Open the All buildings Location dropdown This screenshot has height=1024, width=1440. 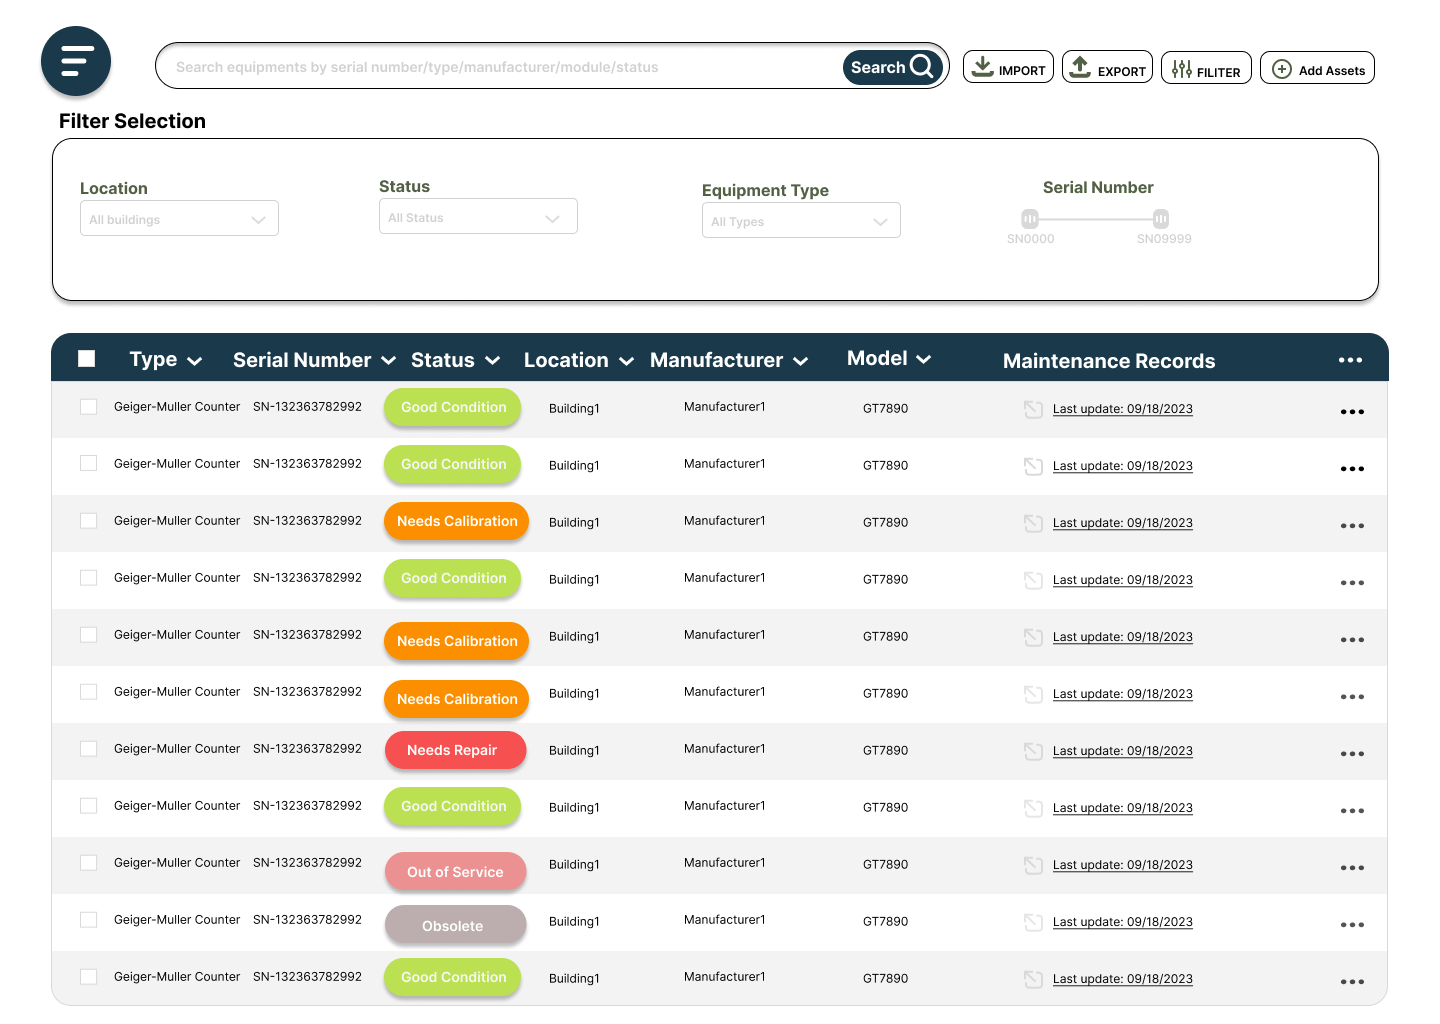[179, 219]
